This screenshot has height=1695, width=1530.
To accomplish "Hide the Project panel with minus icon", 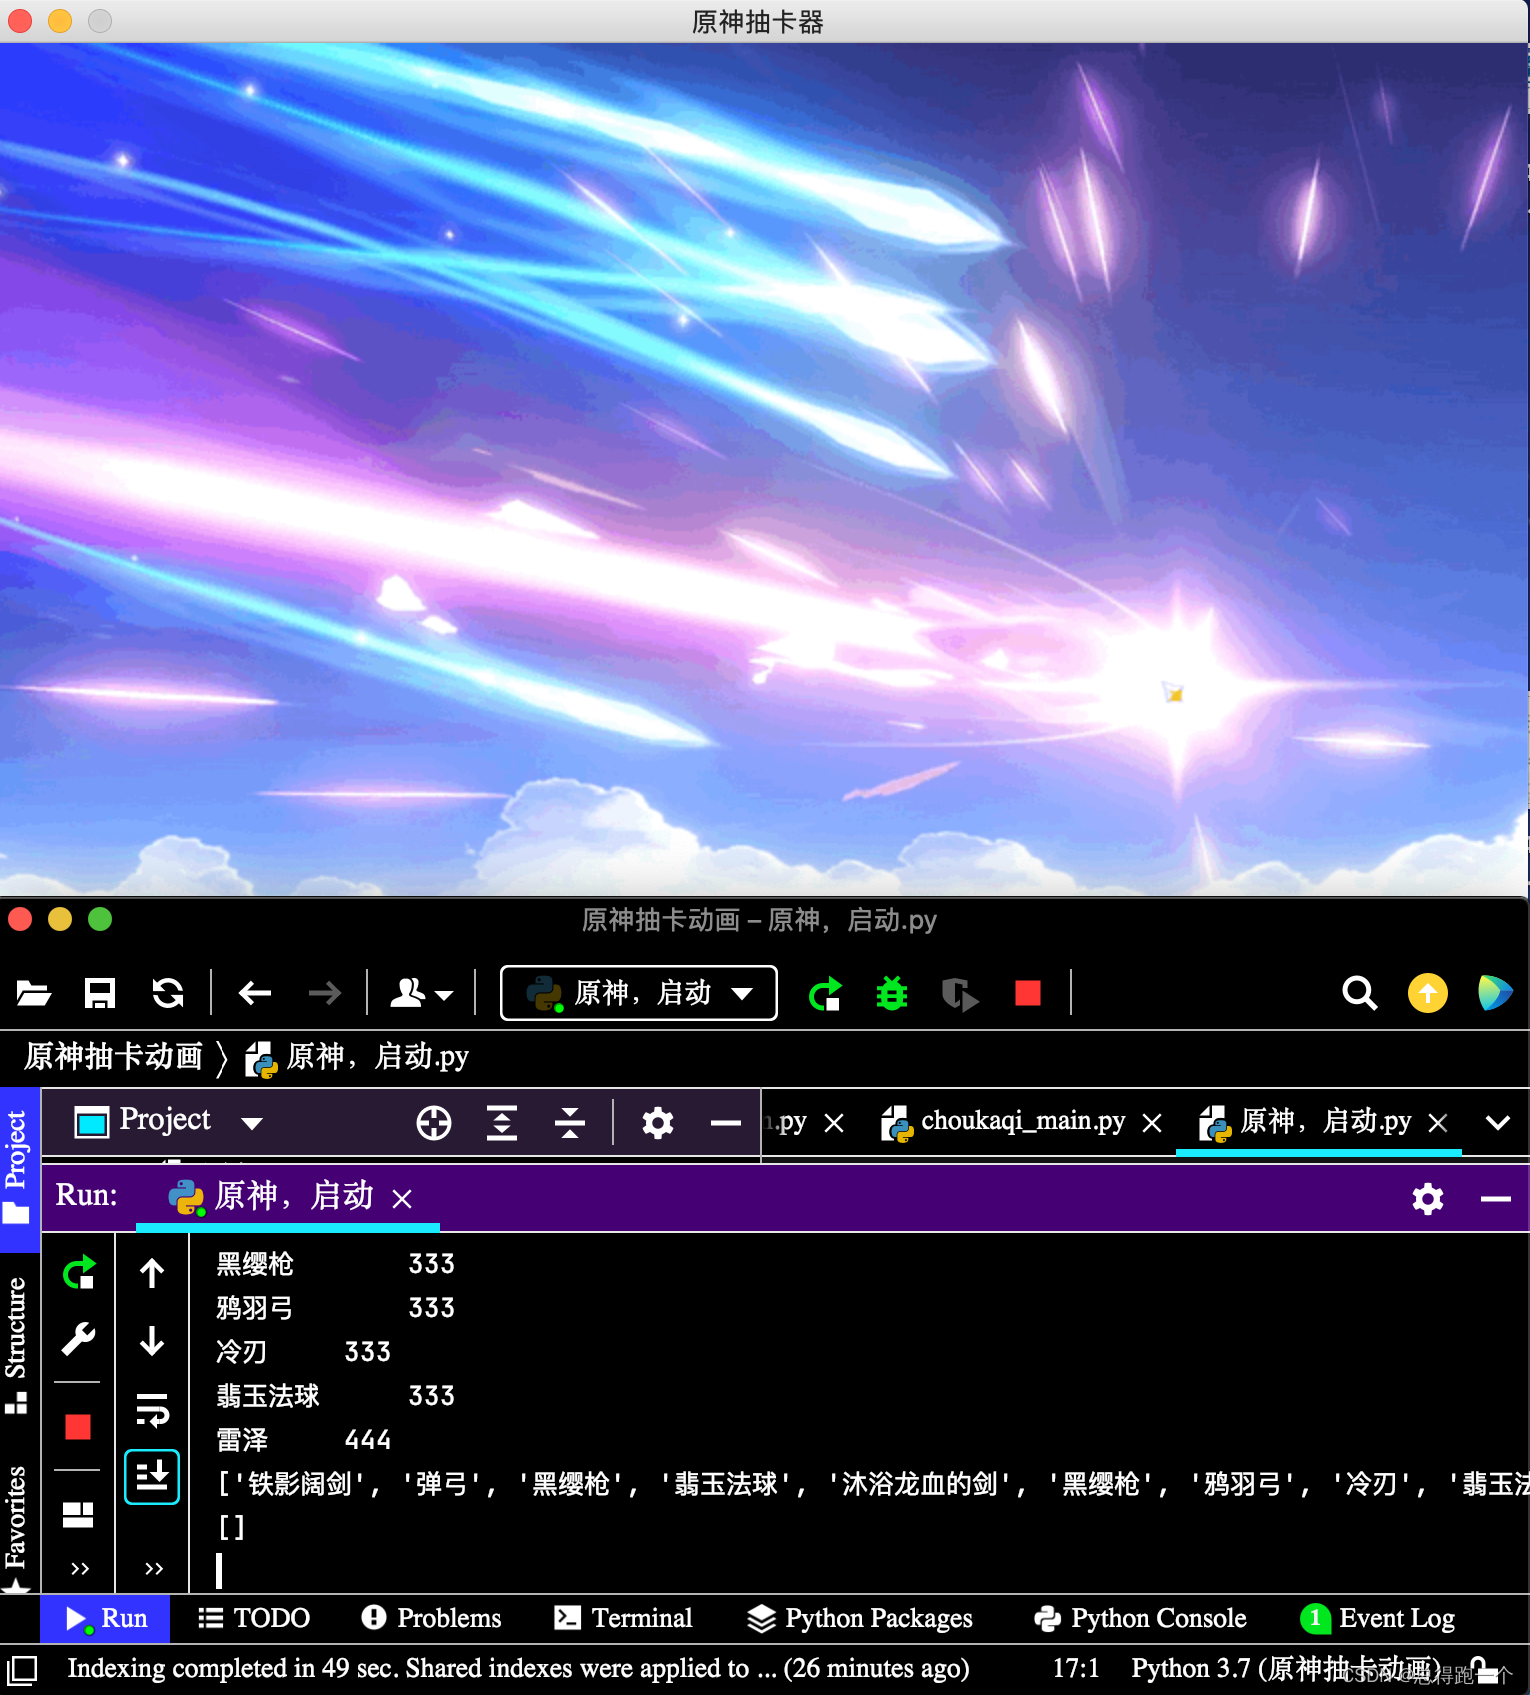I will (726, 1123).
